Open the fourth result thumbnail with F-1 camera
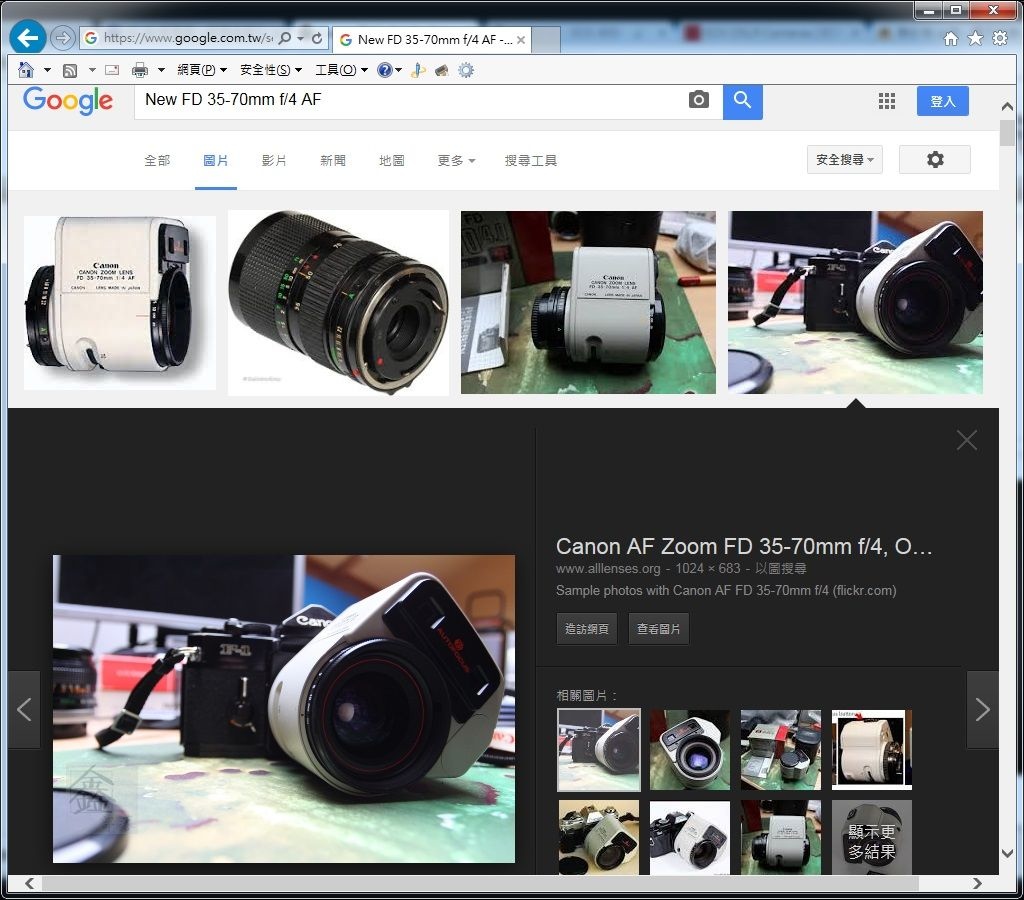 click(856, 302)
